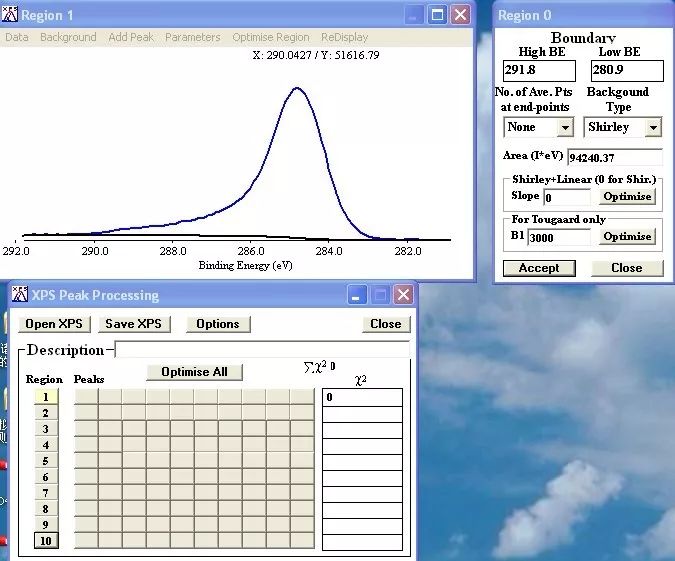Click Close in XPS Peak Processing

tap(386, 324)
